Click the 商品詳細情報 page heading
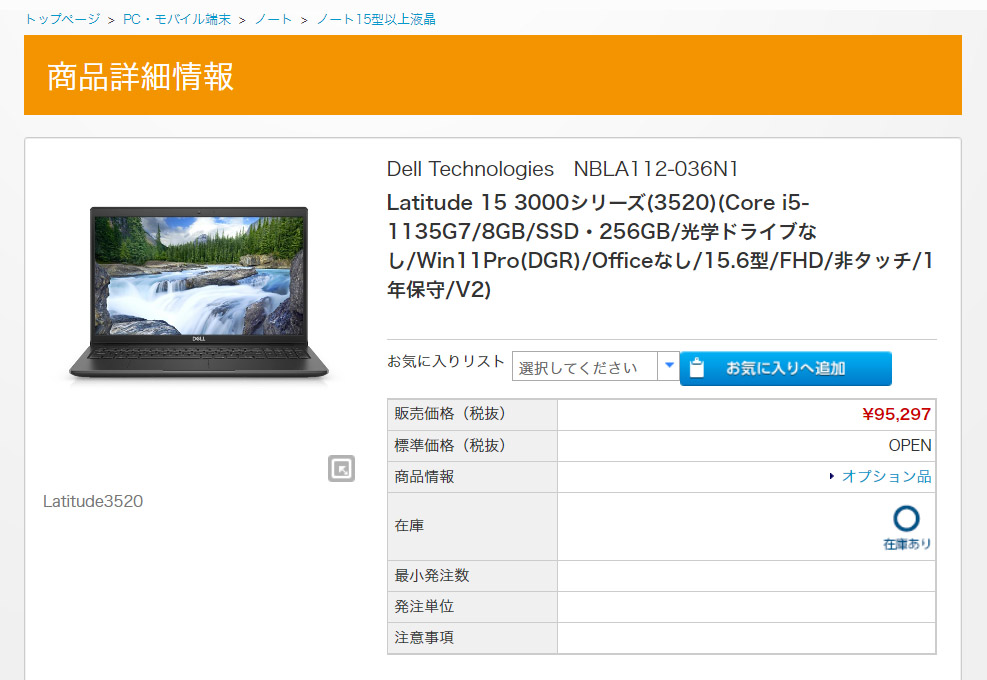The image size is (987, 680). tap(140, 76)
